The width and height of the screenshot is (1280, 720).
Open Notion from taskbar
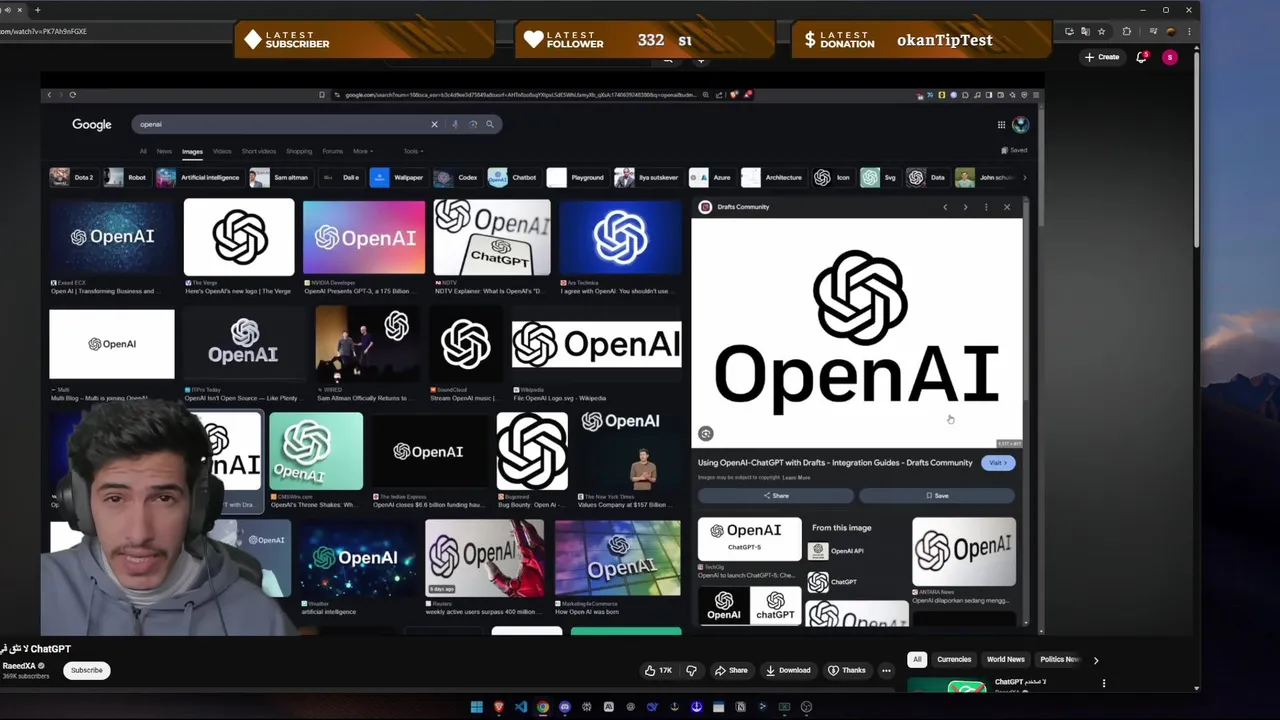[740, 707]
